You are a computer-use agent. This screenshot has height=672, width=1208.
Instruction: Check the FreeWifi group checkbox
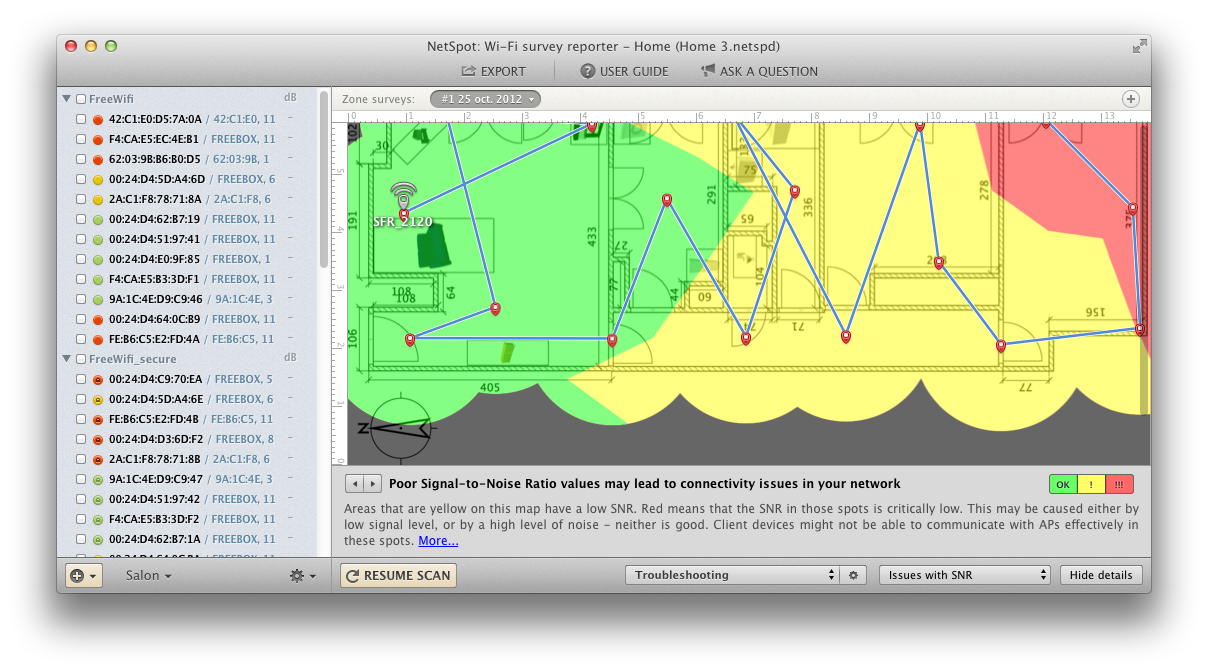coord(81,99)
